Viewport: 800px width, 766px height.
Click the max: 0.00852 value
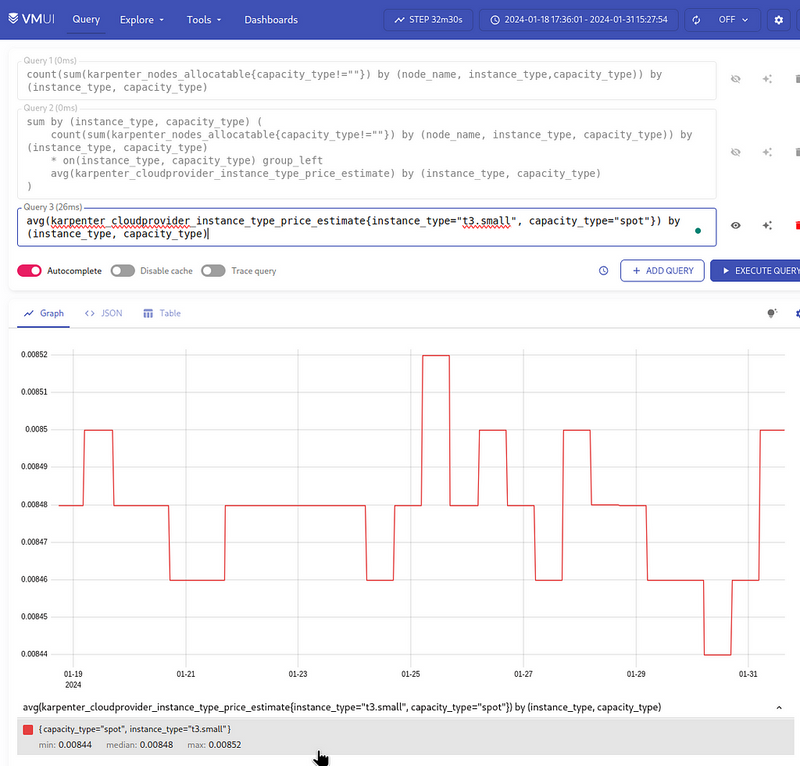click(x=214, y=745)
